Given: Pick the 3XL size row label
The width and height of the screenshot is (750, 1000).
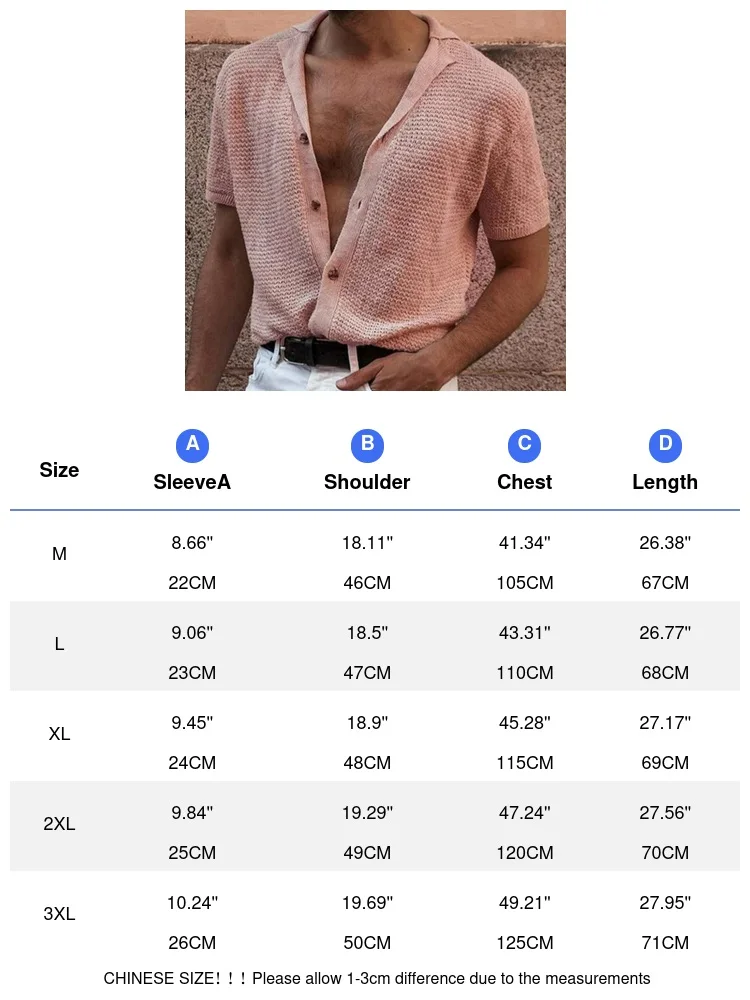Looking at the screenshot, I should pyautogui.click(x=59, y=914).
